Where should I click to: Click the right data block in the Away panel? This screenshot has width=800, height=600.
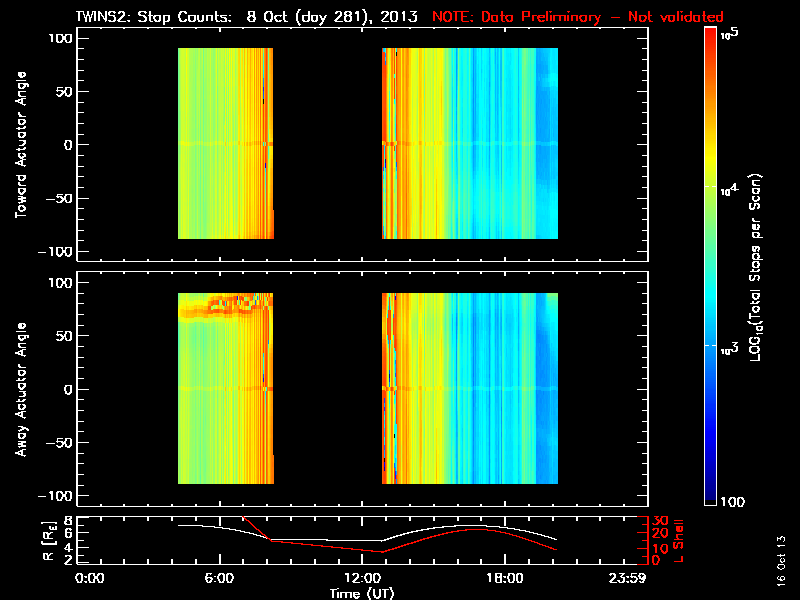pos(470,389)
